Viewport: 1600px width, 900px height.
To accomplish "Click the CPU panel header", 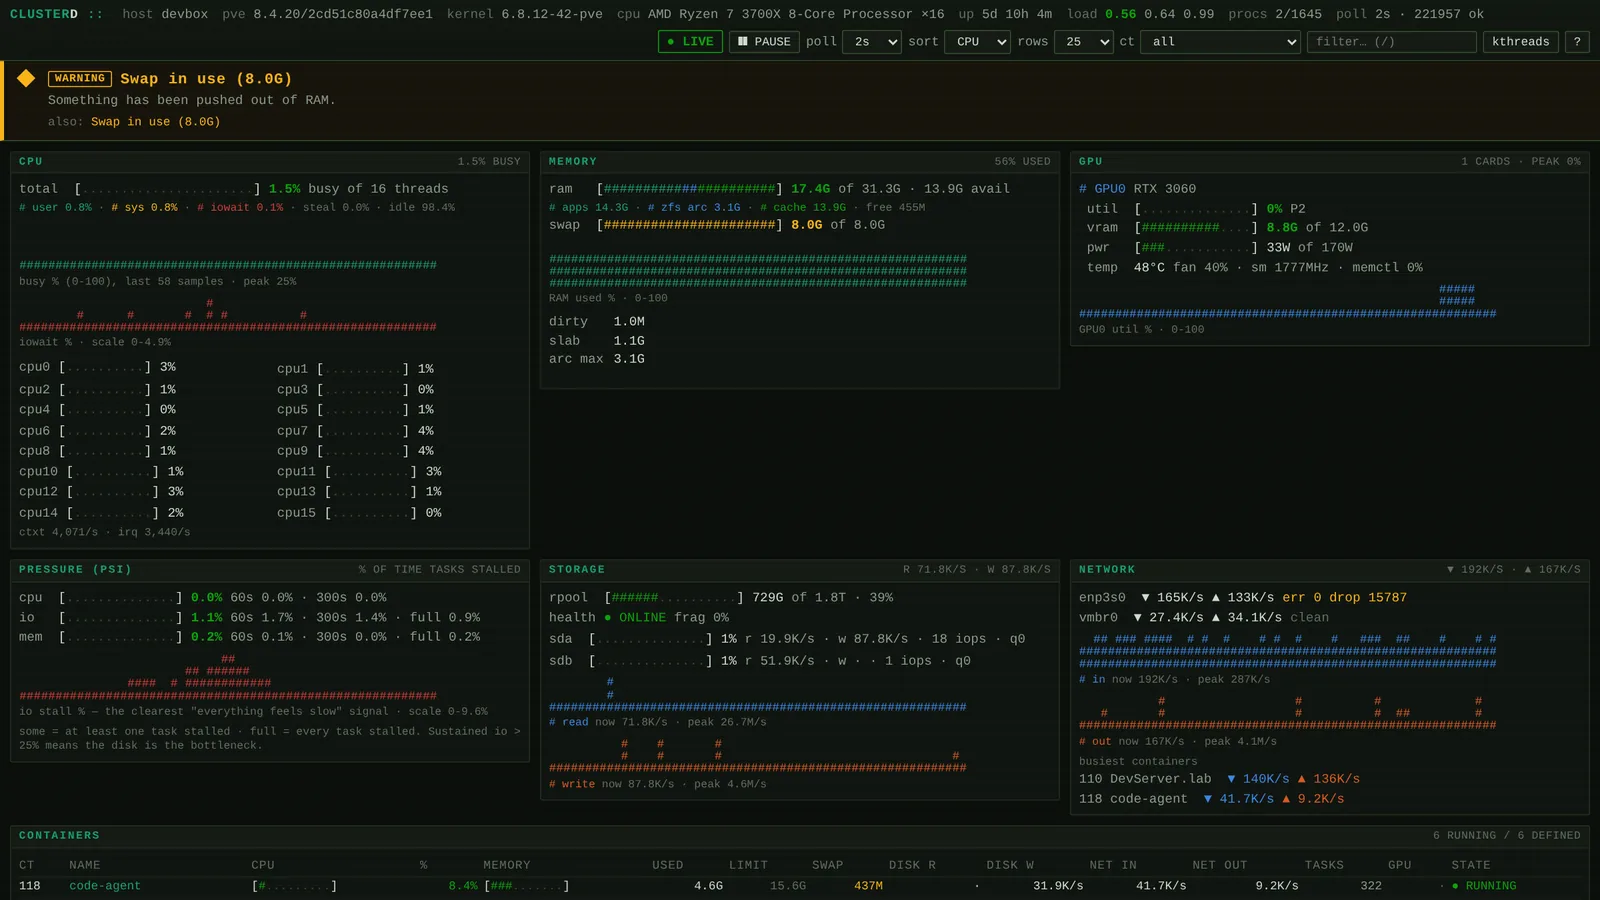I will click(x=270, y=161).
